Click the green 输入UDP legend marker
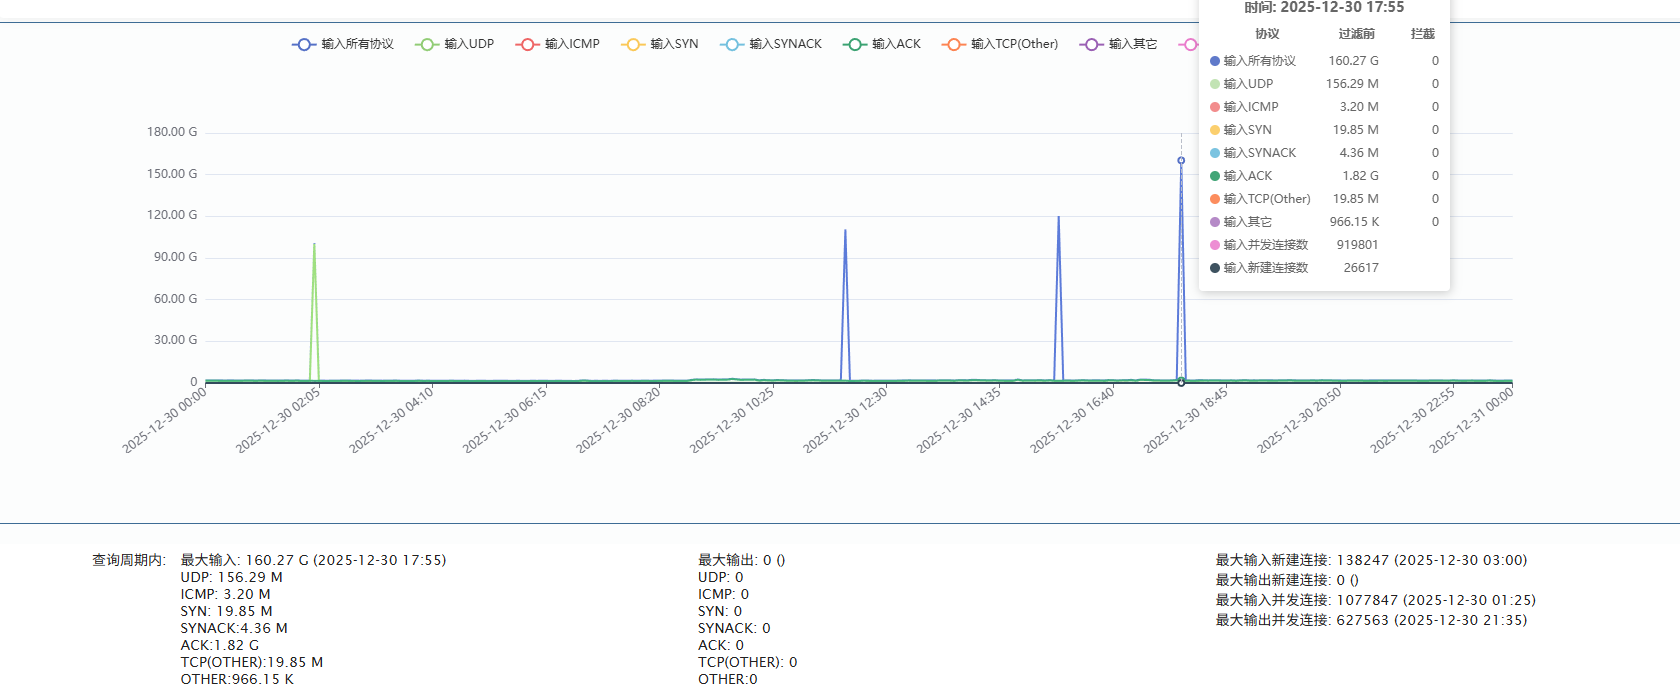Image resolution: width=1680 pixels, height=689 pixels. 427,44
